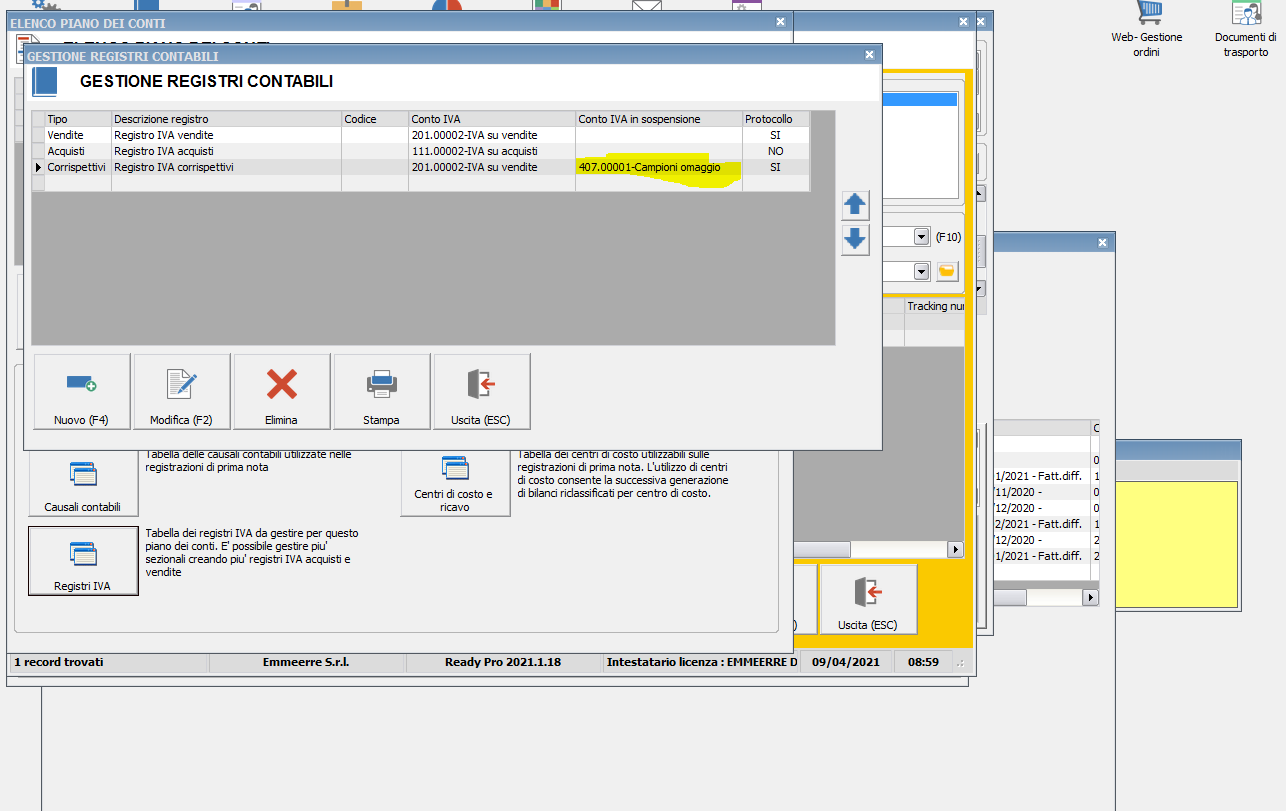Select the Corrispettivi registro row
Image resolution: width=1286 pixels, height=811 pixels.
coord(420,167)
